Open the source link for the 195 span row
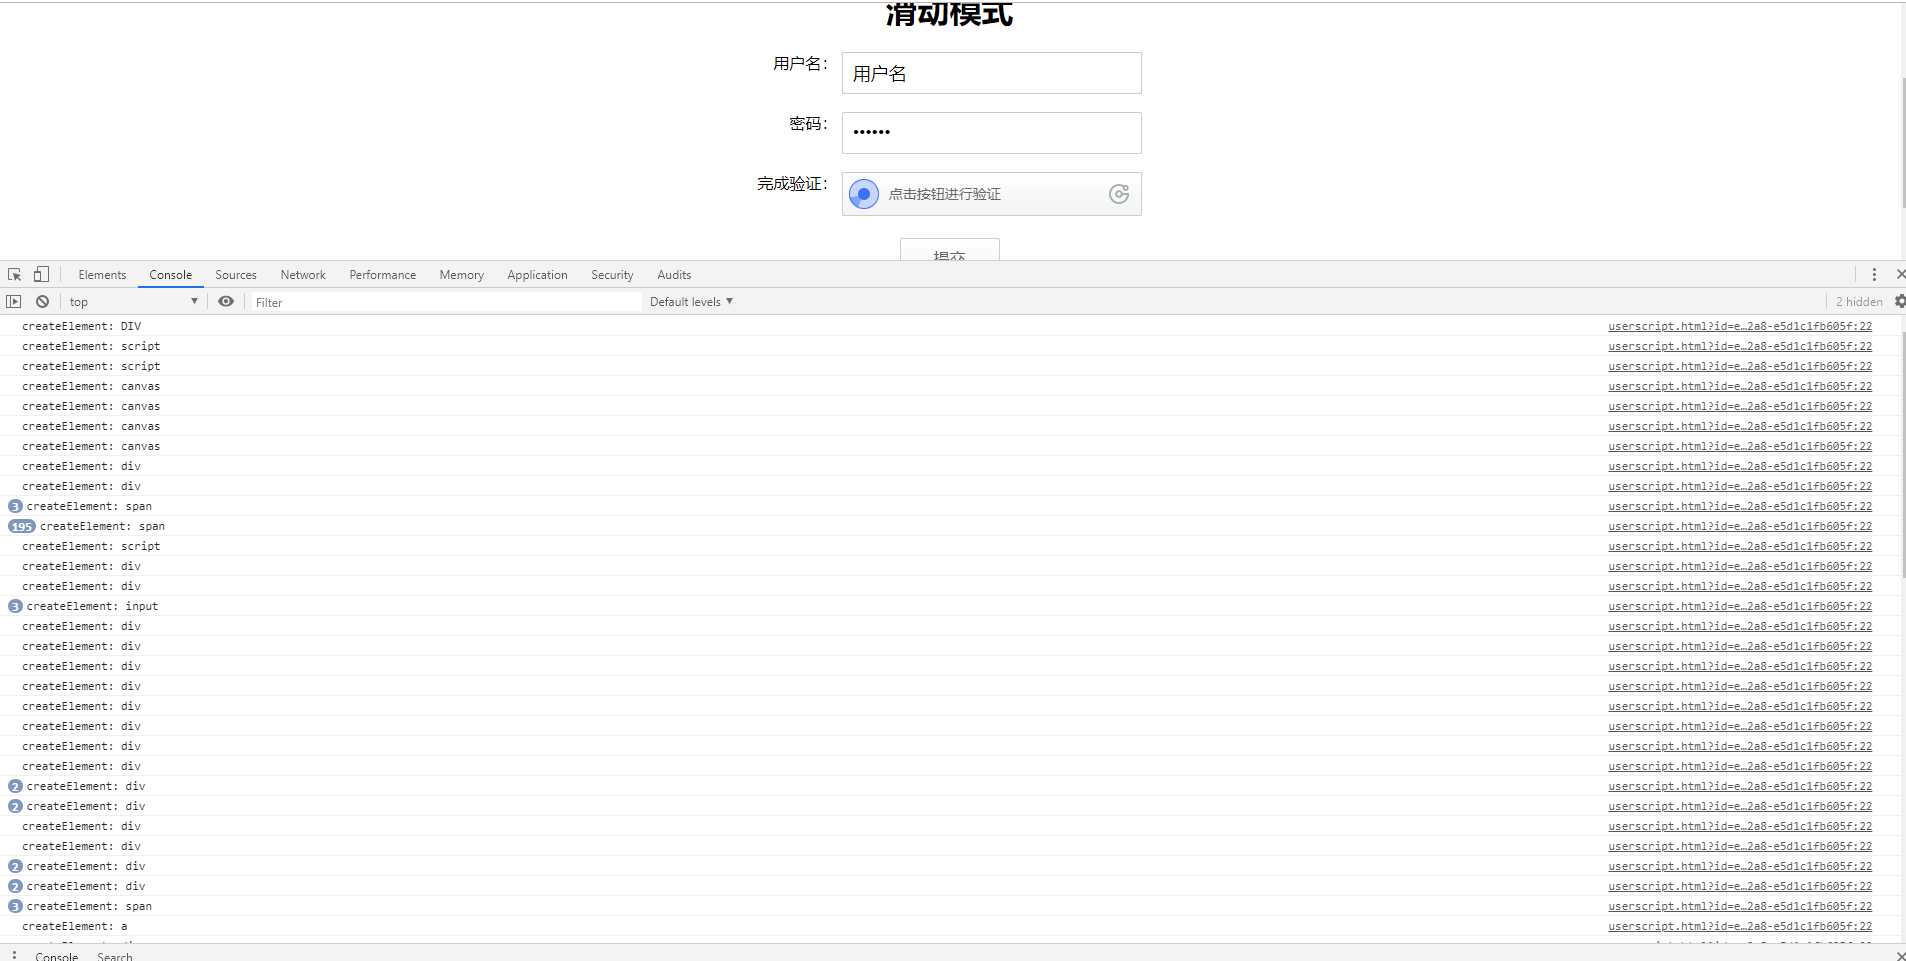The height and width of the screenshot is (961, 1906). (x=1740, y=526)
